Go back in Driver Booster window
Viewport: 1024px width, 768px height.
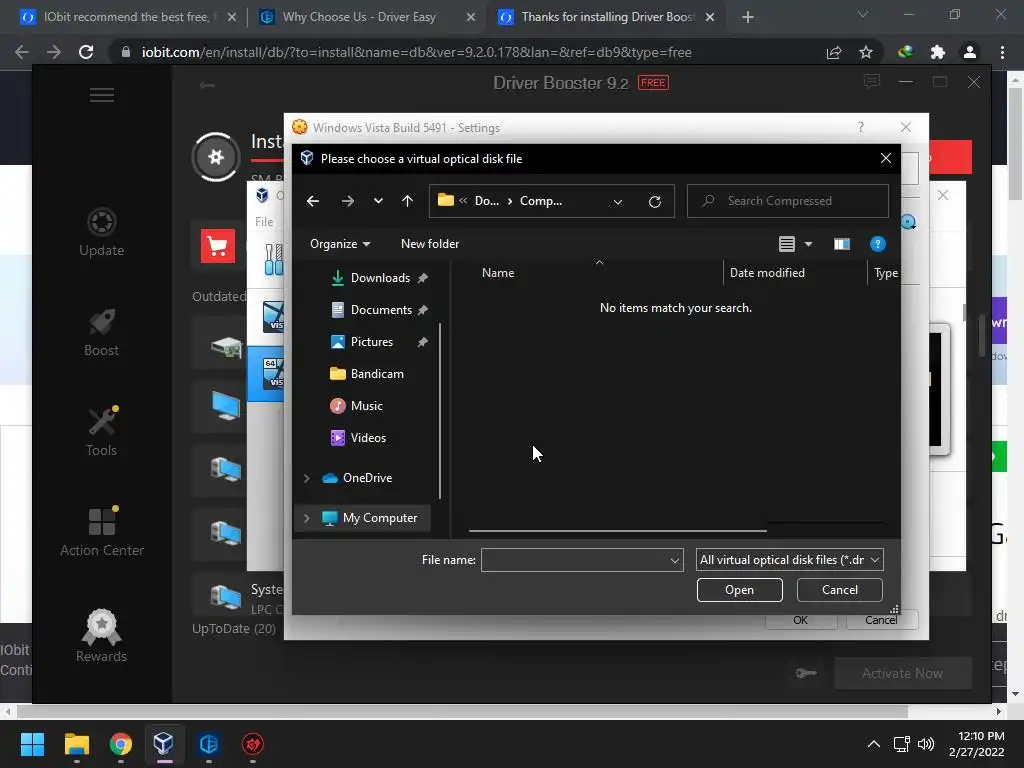[x=207, y=85]
